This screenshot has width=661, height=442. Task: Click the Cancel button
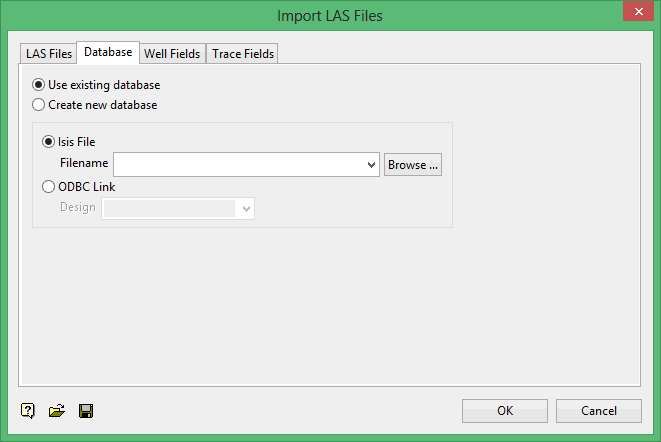pos(599,411)
